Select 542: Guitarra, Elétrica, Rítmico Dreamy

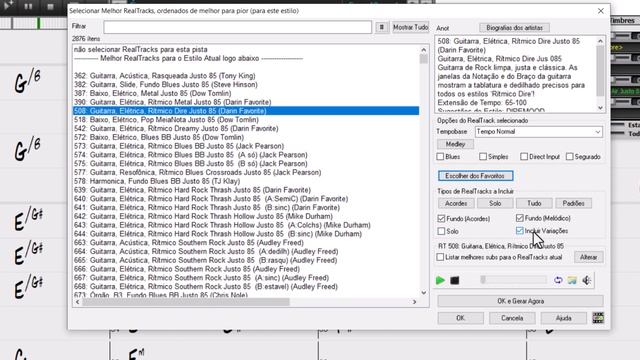176,129
